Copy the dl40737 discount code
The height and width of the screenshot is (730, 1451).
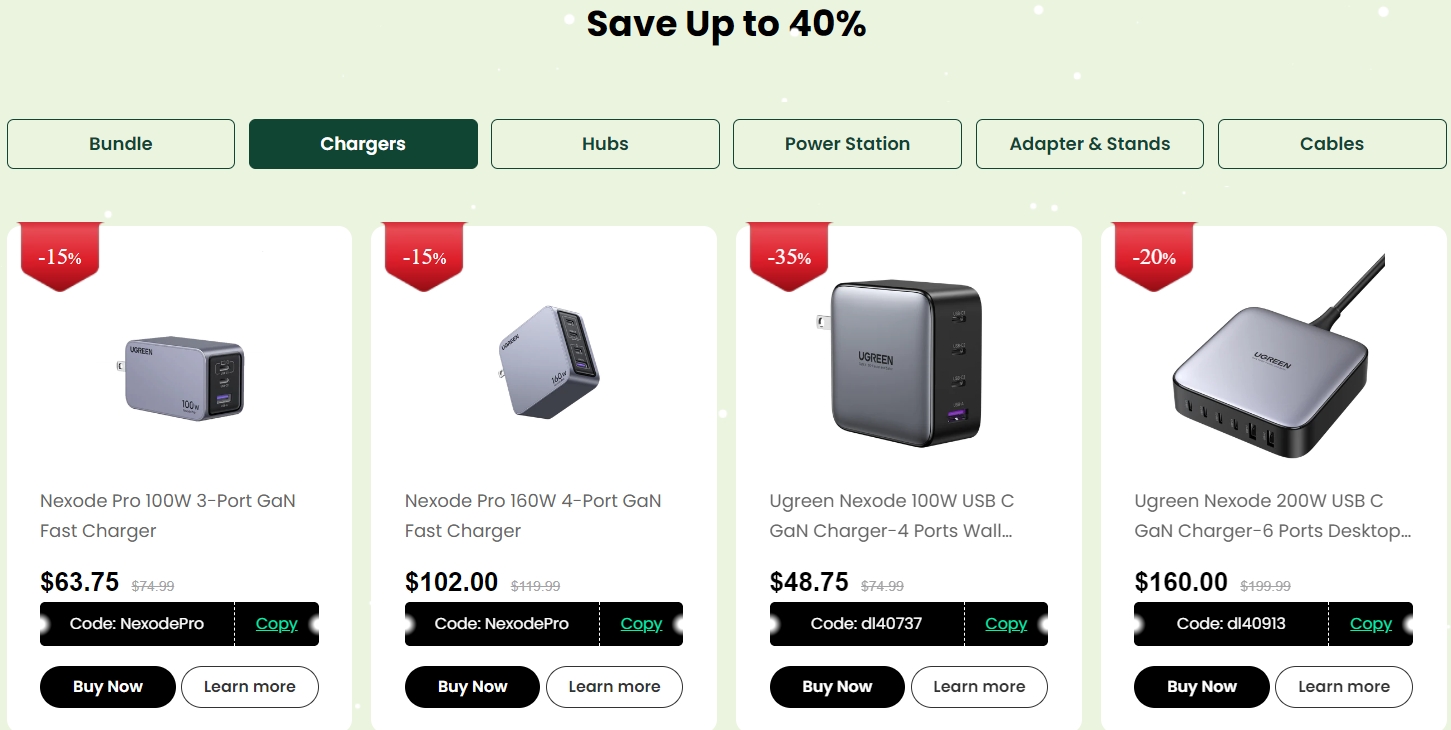(1006, 624)
